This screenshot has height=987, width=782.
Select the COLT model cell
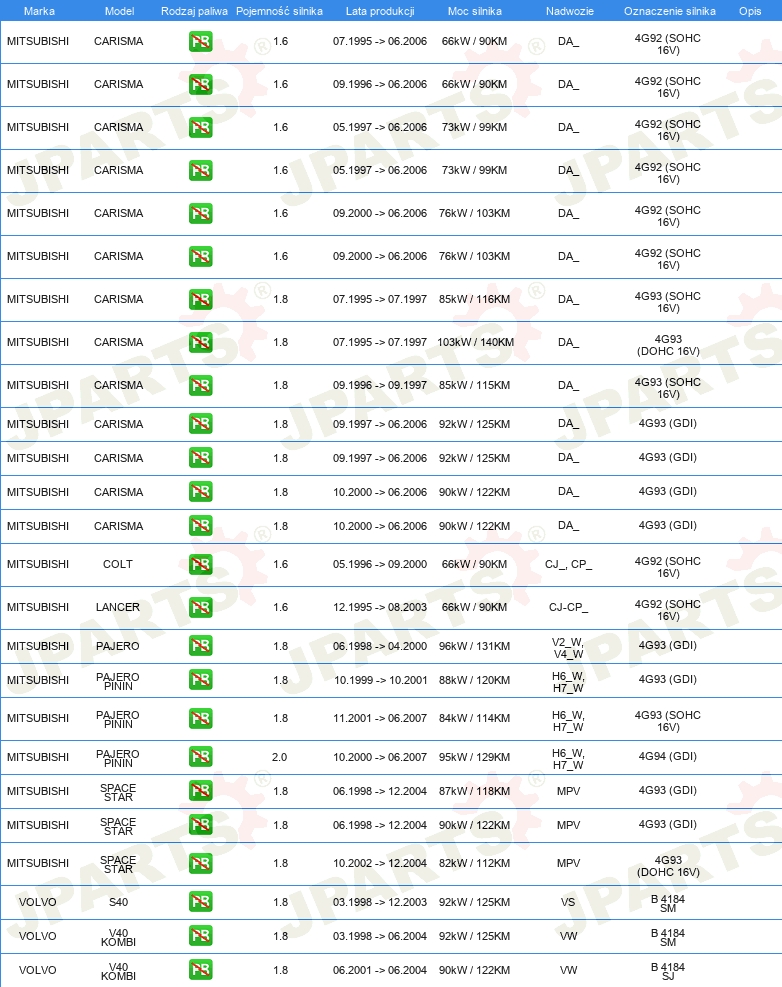(x=118, y=564)
